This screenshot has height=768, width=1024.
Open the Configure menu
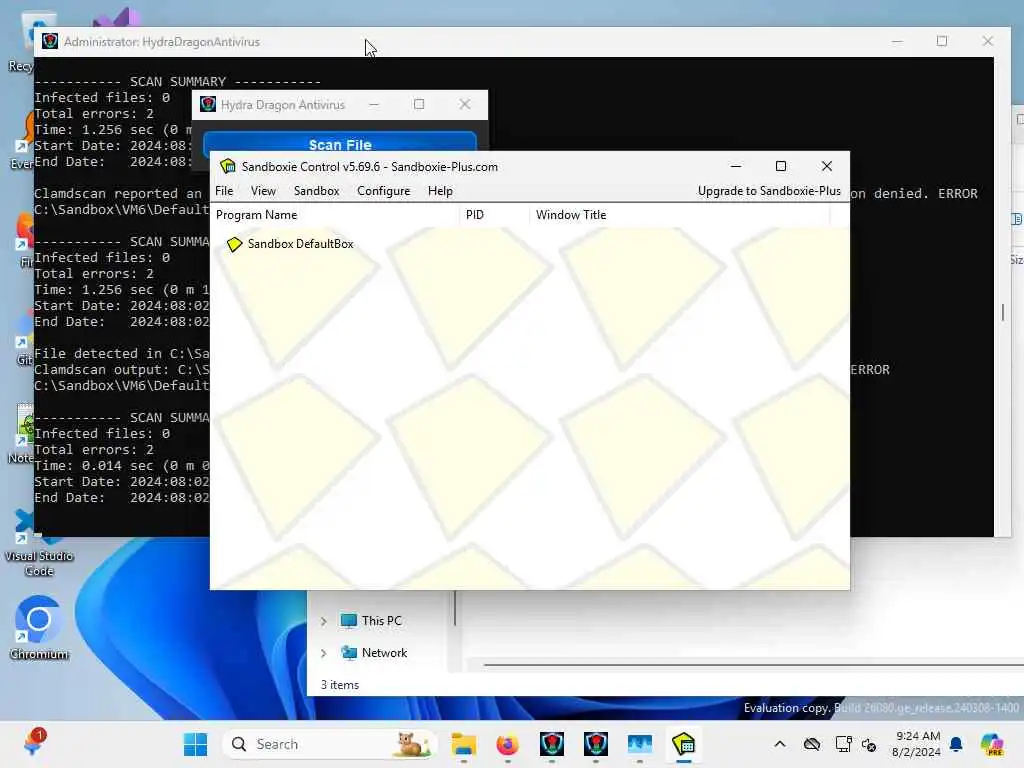pyautogui.click(x=383, y=191)
